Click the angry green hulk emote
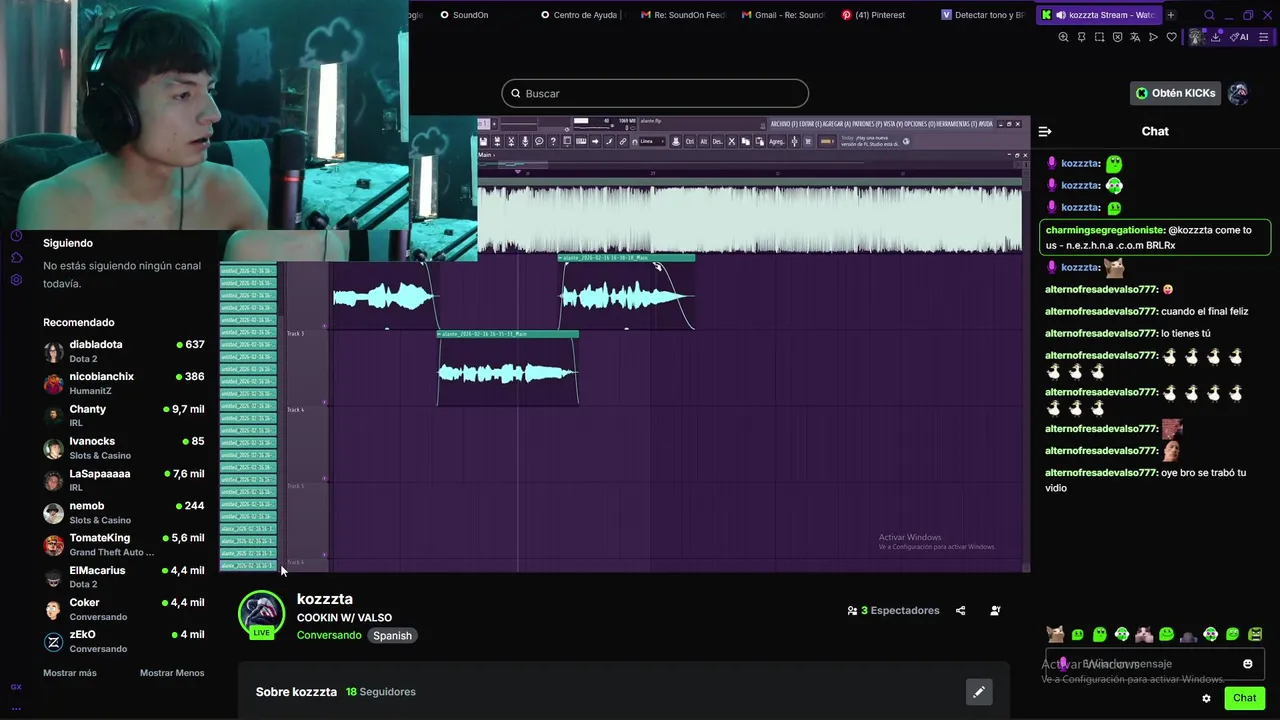 (1255, 634)
